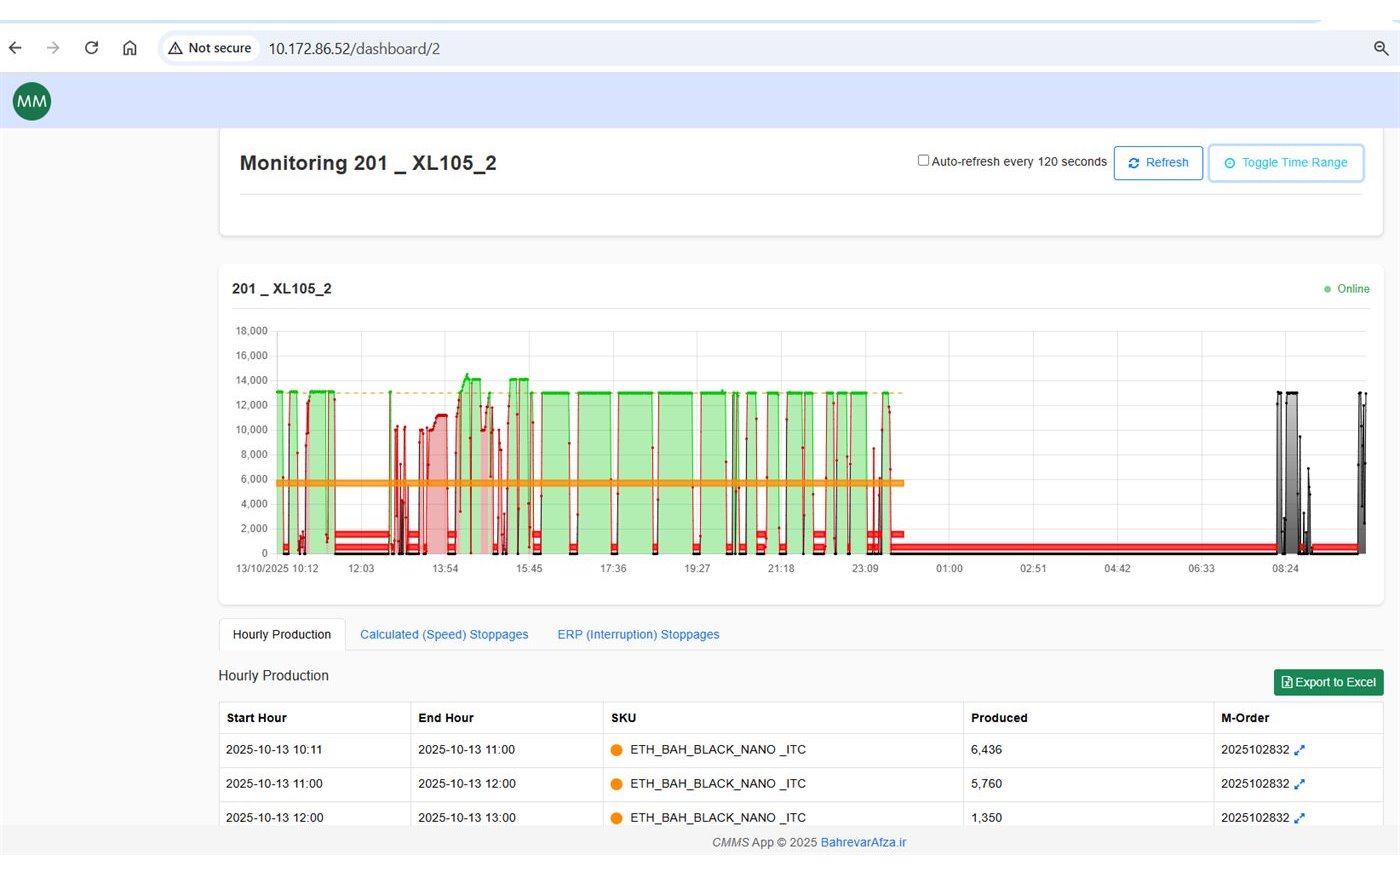Enable Auto-refresh every 120 seconds checkbox
1400x875 pixels.
(923, 160)
